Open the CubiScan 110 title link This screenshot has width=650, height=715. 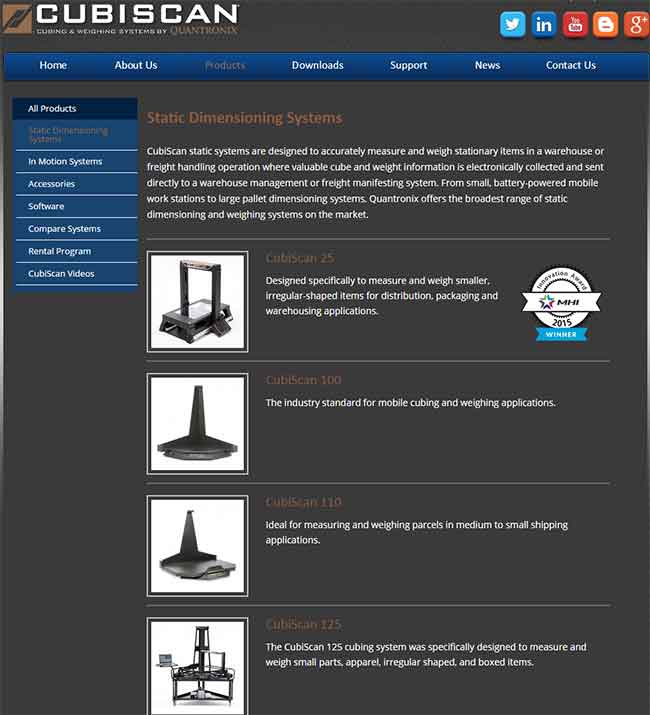[303, 502]
